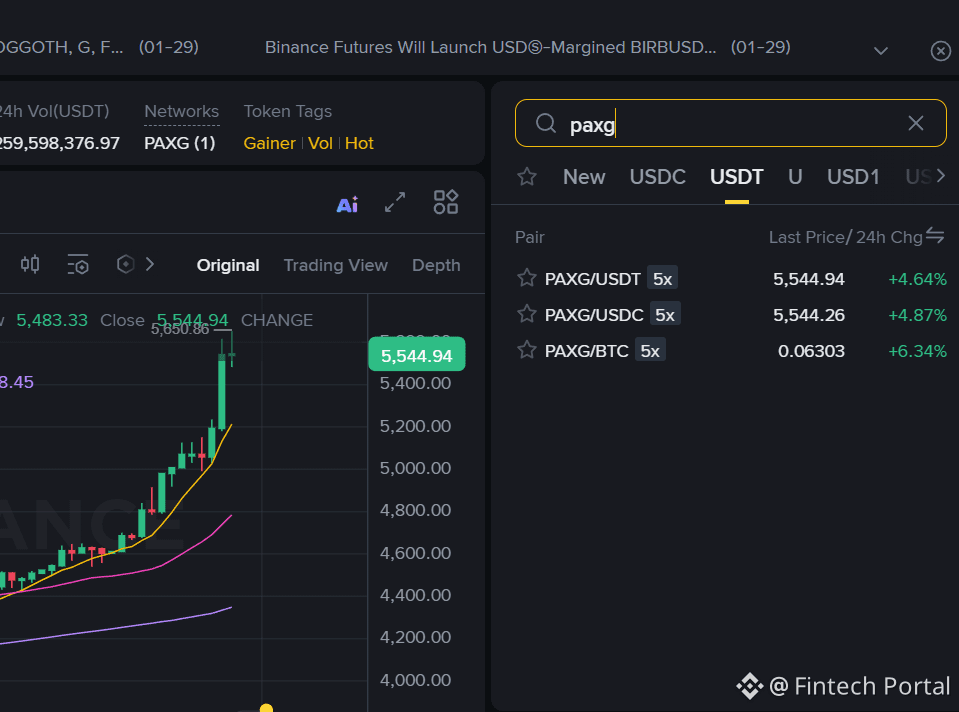Switch to the U market tab

795,177
